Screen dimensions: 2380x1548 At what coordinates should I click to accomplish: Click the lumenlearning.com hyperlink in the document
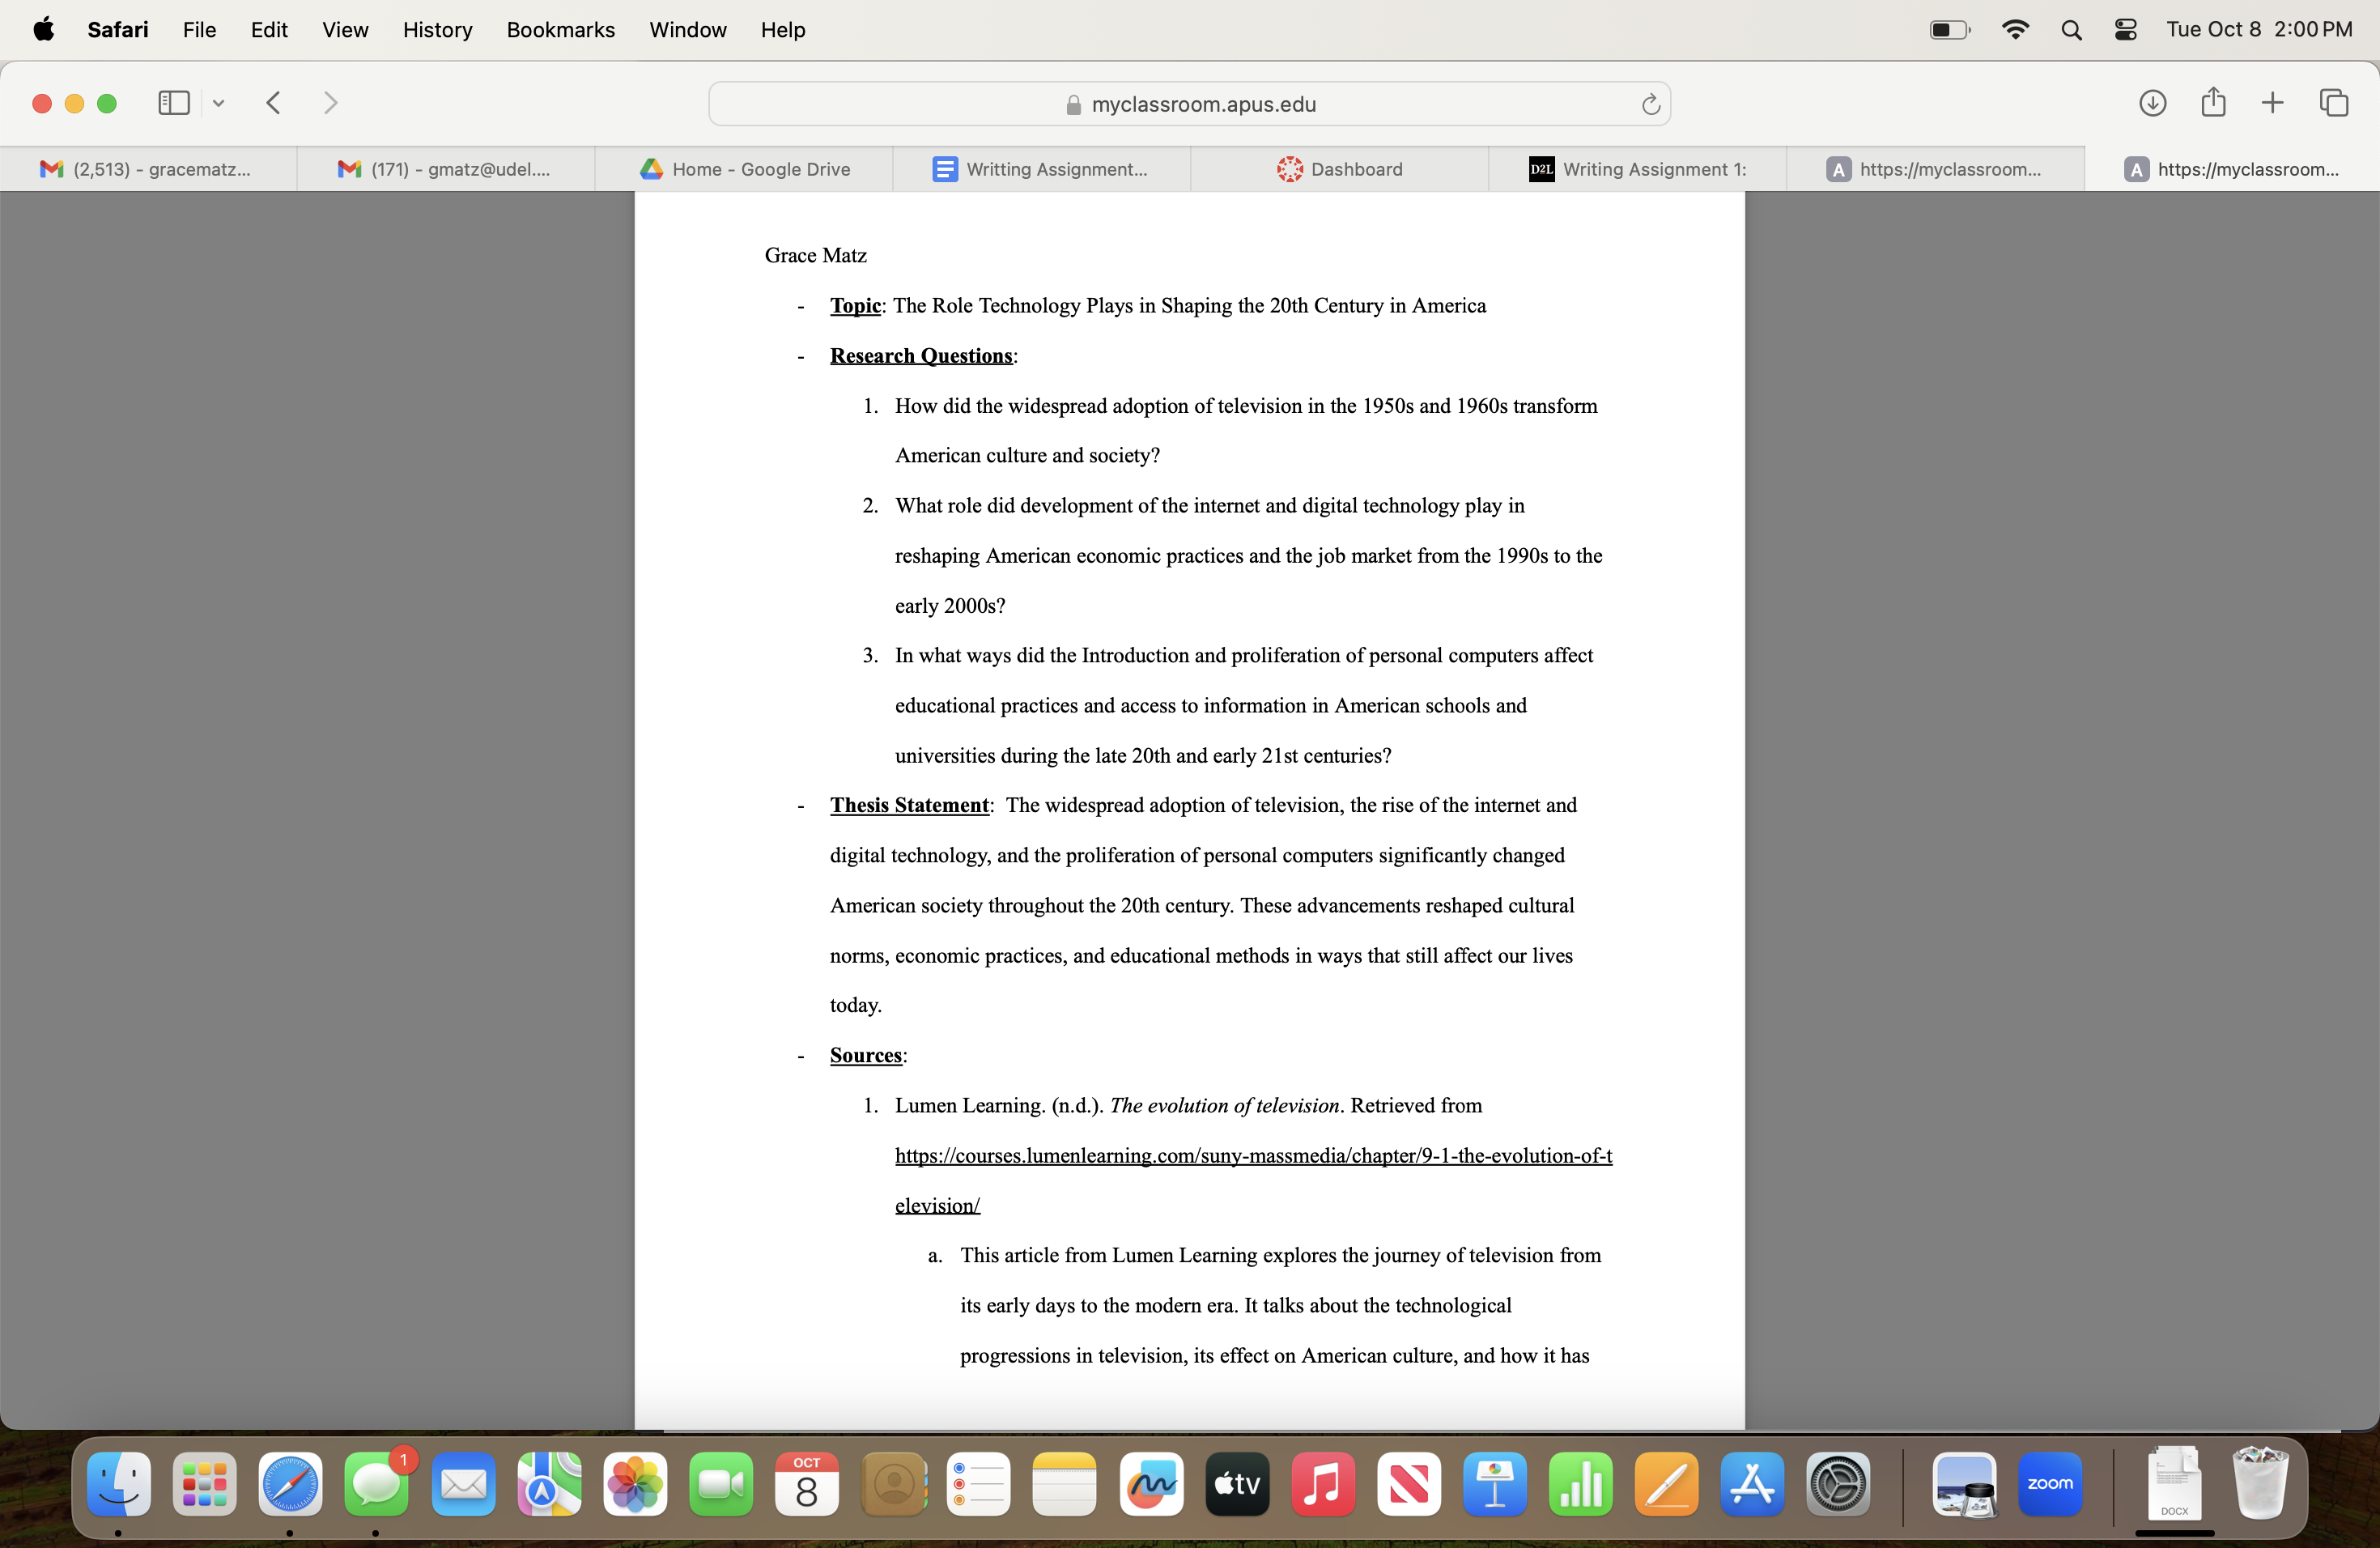tap(1253, 1156)
